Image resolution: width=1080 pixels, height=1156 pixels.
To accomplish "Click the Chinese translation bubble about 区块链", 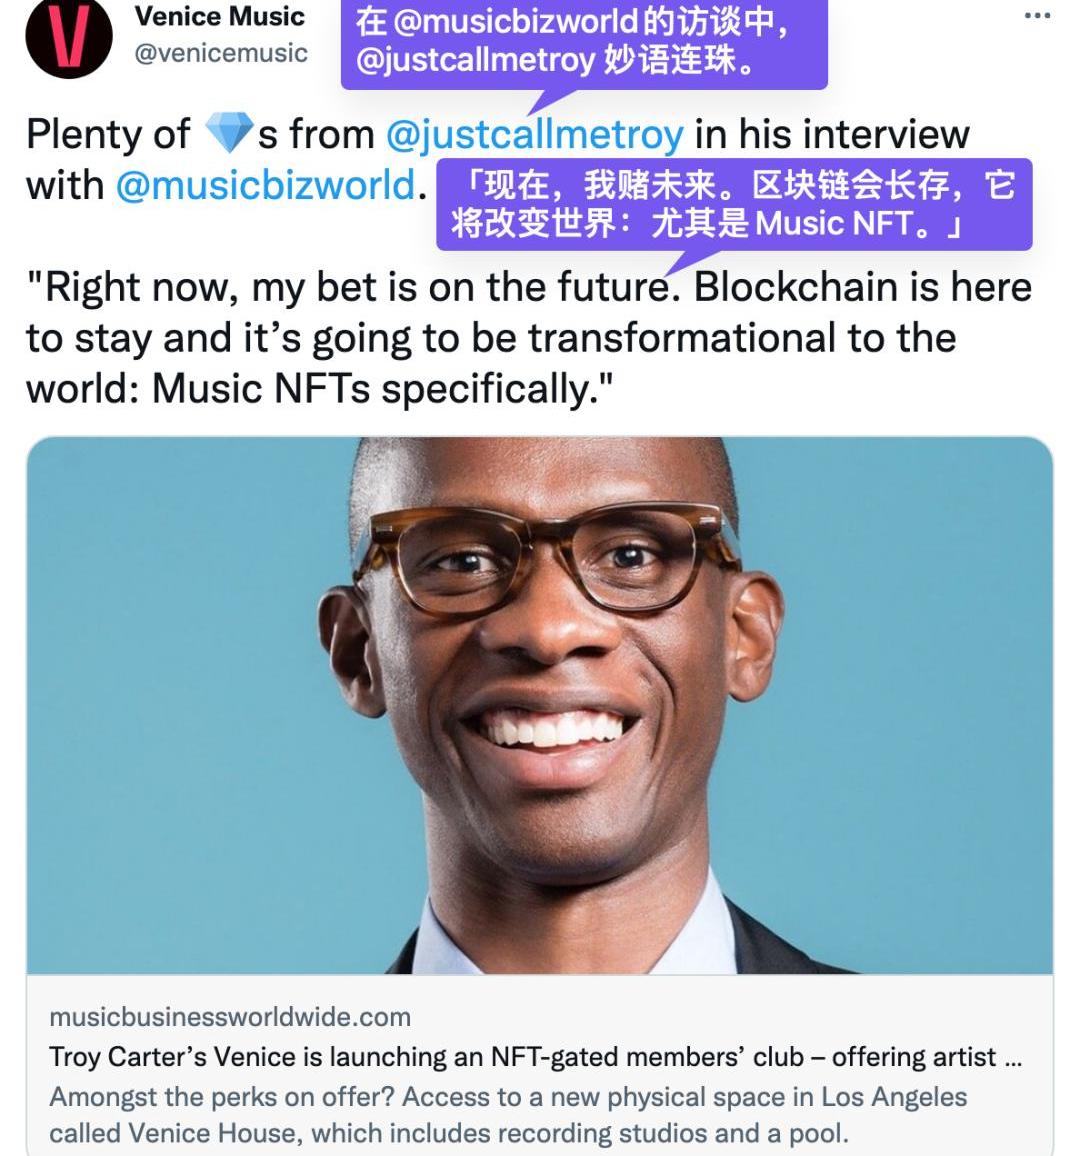I will pos(734,204).
